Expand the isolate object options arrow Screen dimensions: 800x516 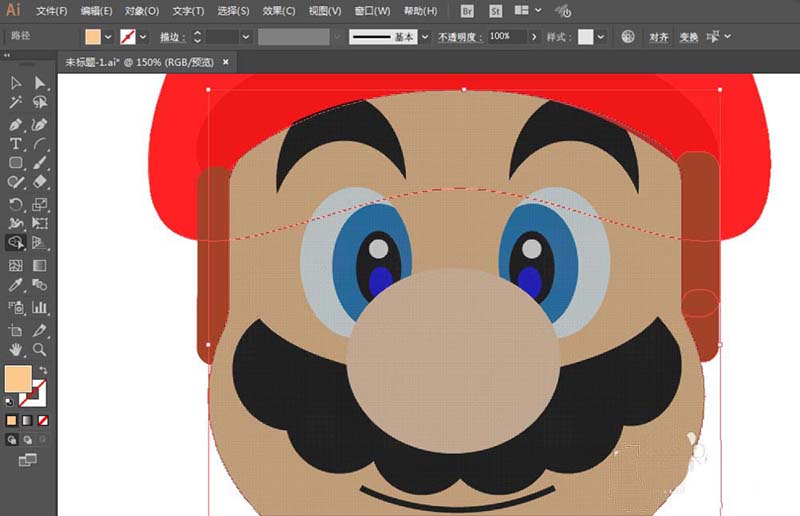[728, 36]
